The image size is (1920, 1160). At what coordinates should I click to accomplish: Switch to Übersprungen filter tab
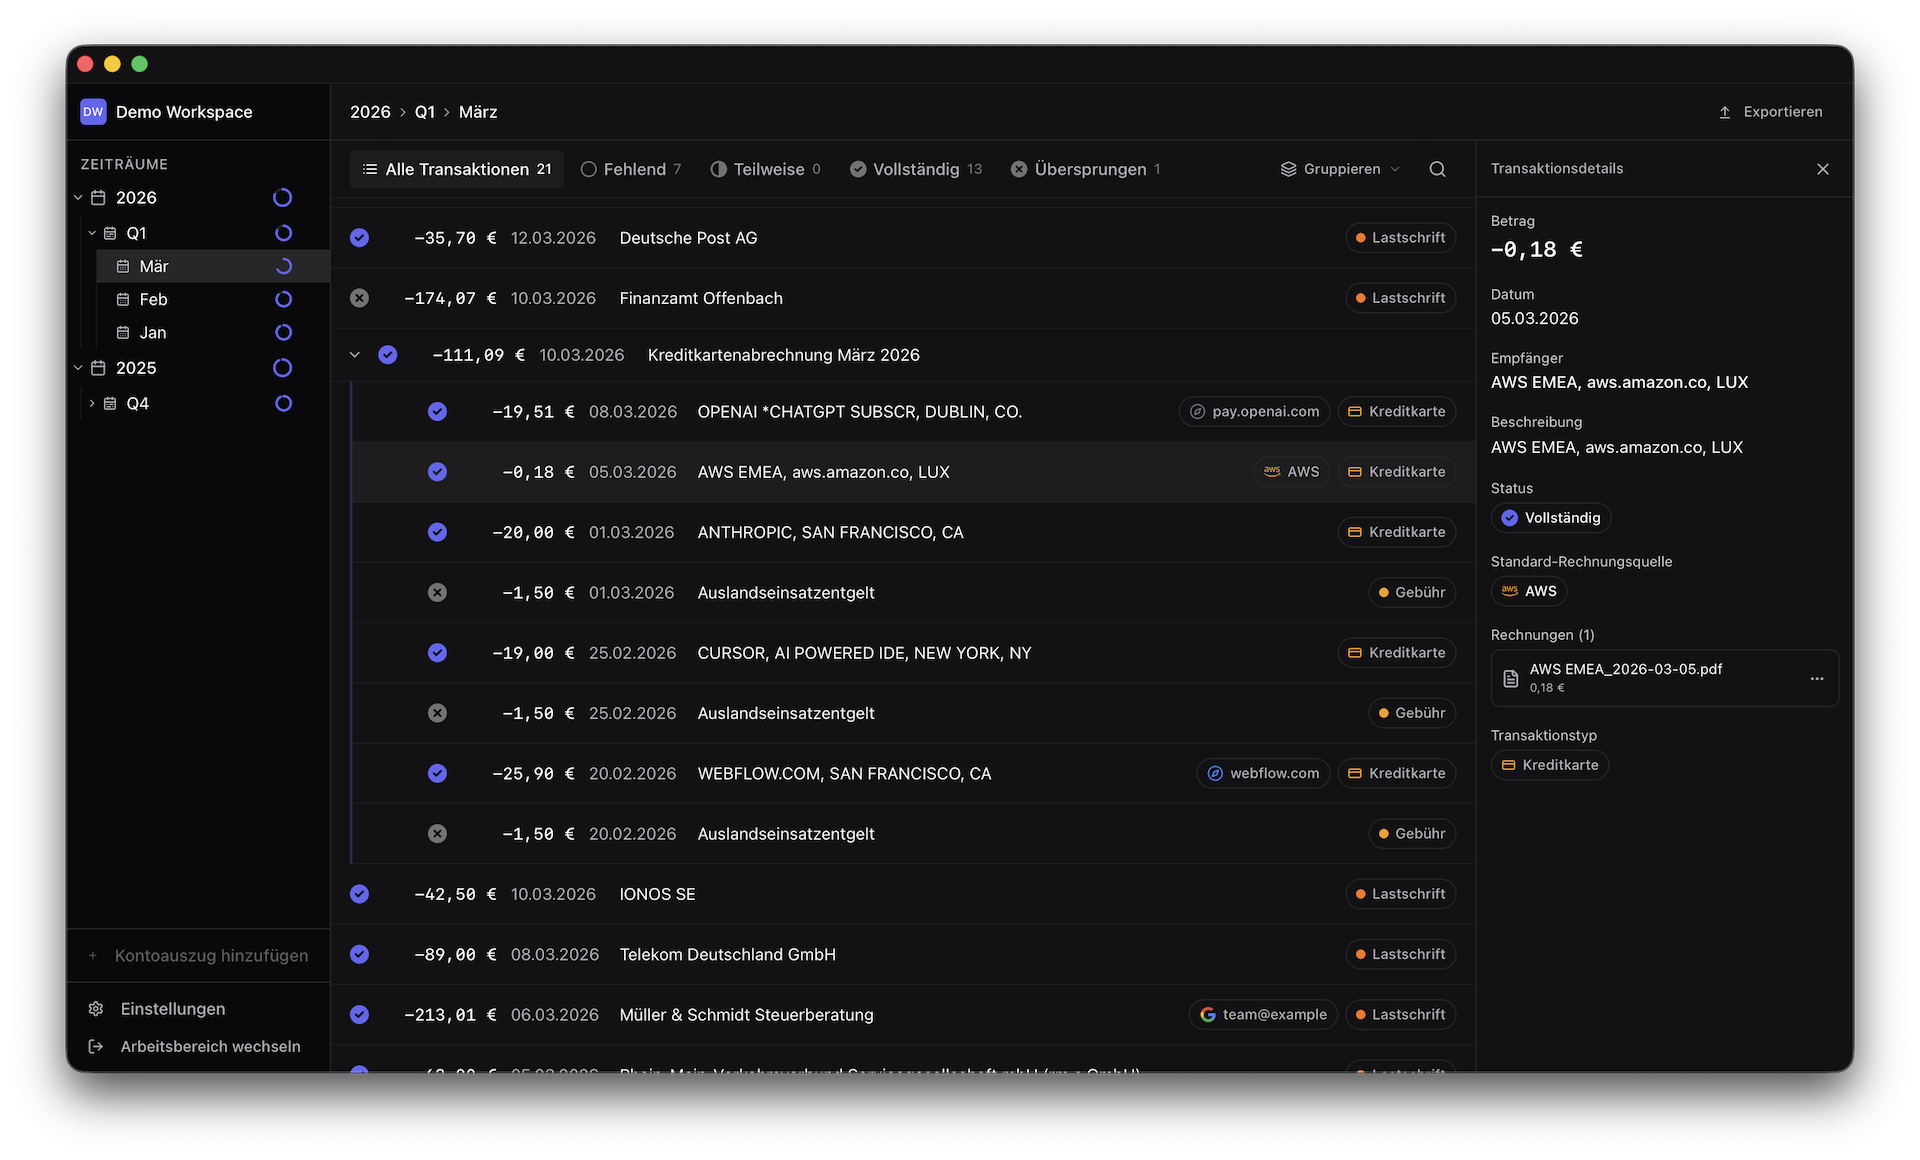tap(1086, 169)
